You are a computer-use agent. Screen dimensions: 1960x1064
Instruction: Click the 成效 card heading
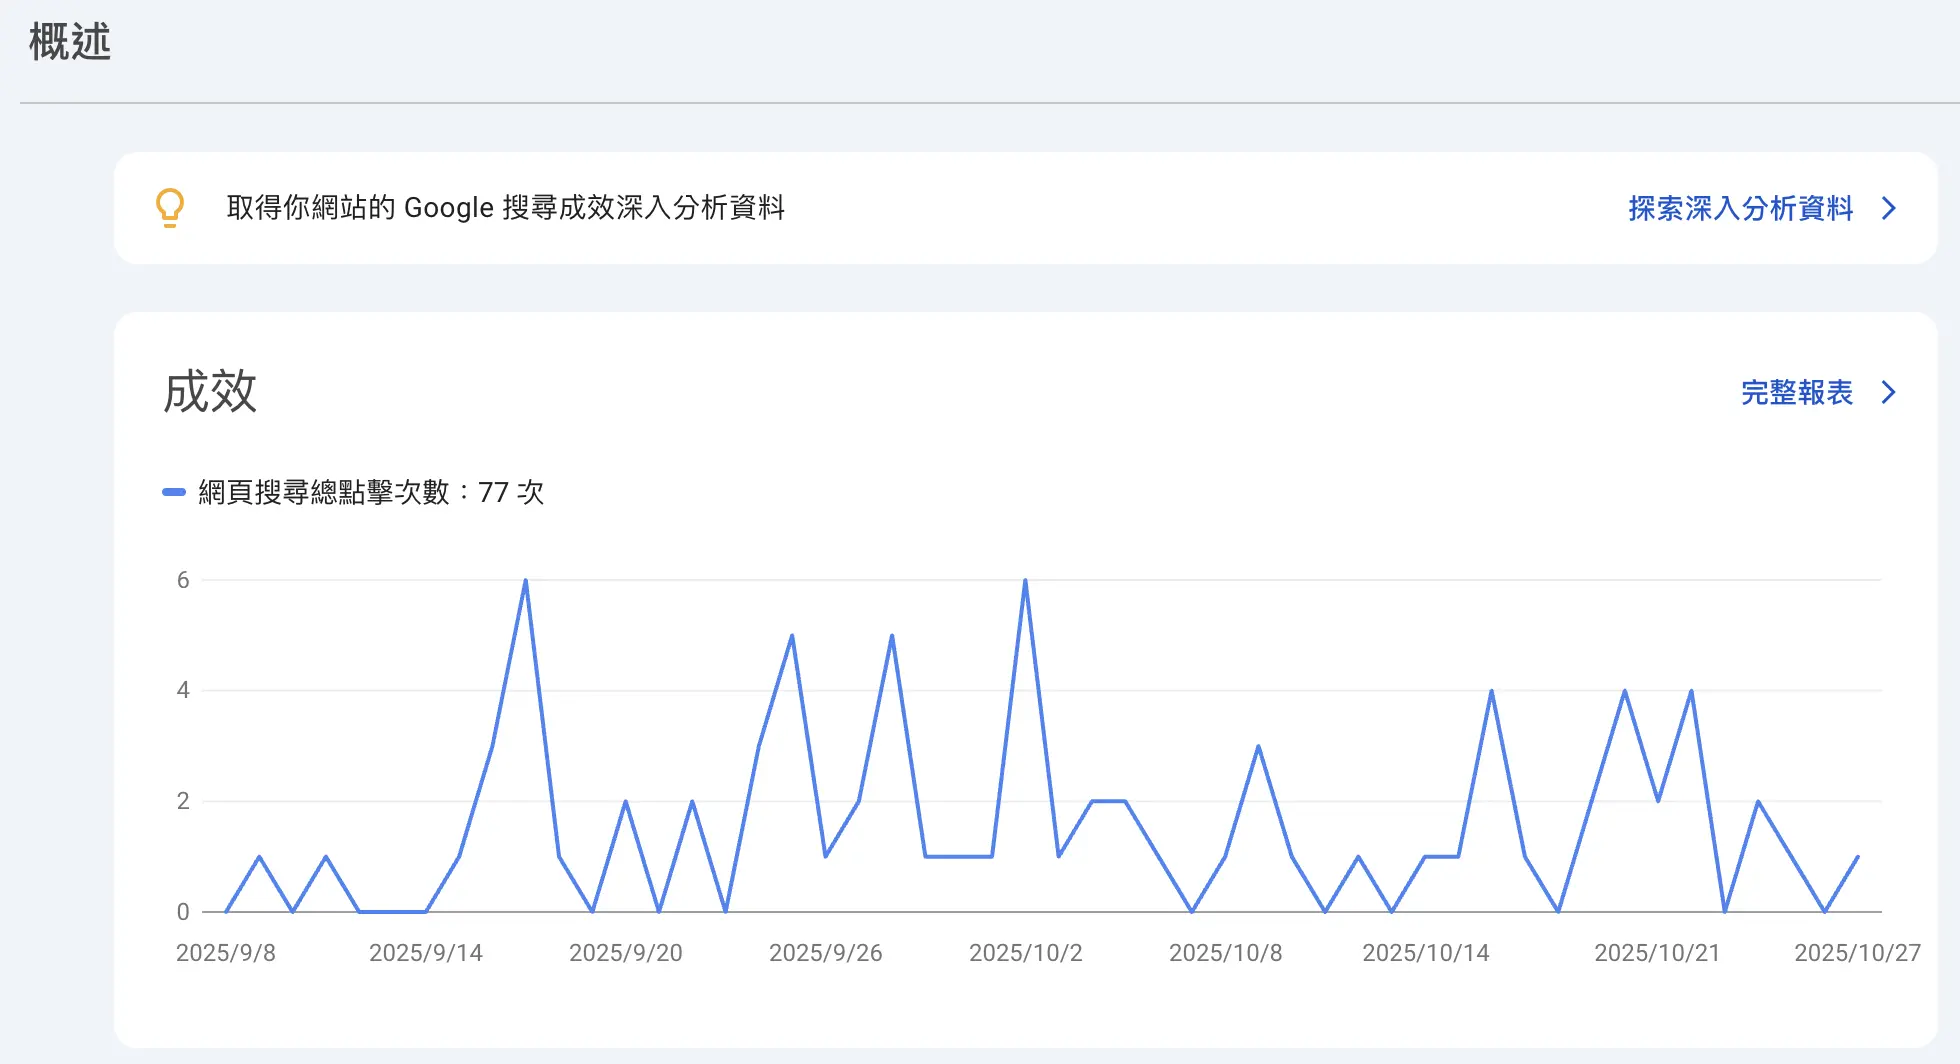210,391
